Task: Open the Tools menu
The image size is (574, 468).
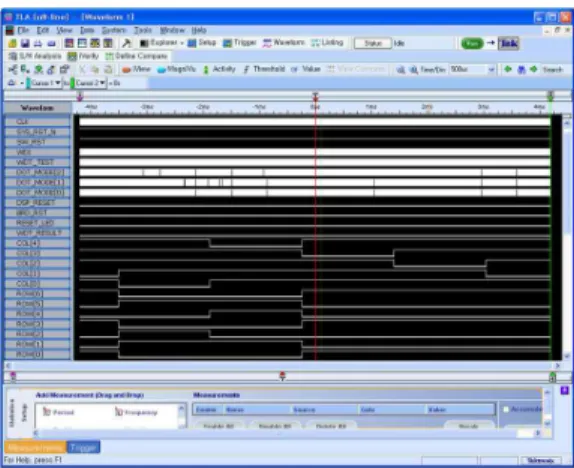Action: (x=143, y=30)
